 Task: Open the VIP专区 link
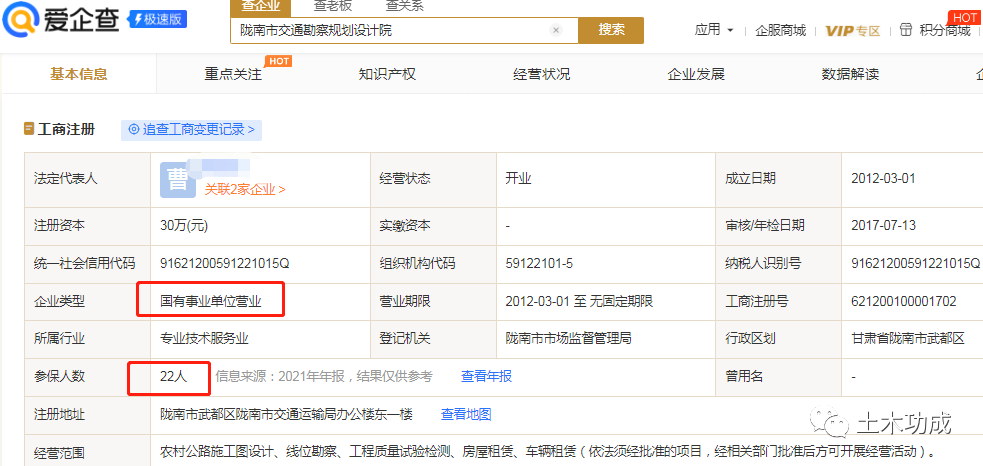(853, 31)
